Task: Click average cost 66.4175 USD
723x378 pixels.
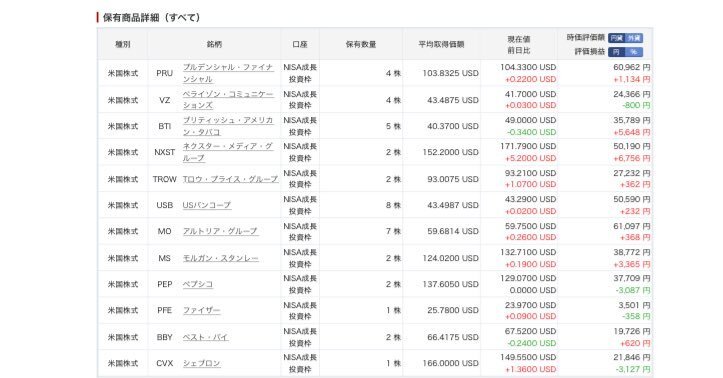Action: pyautogui.click(x=452, y=337)
